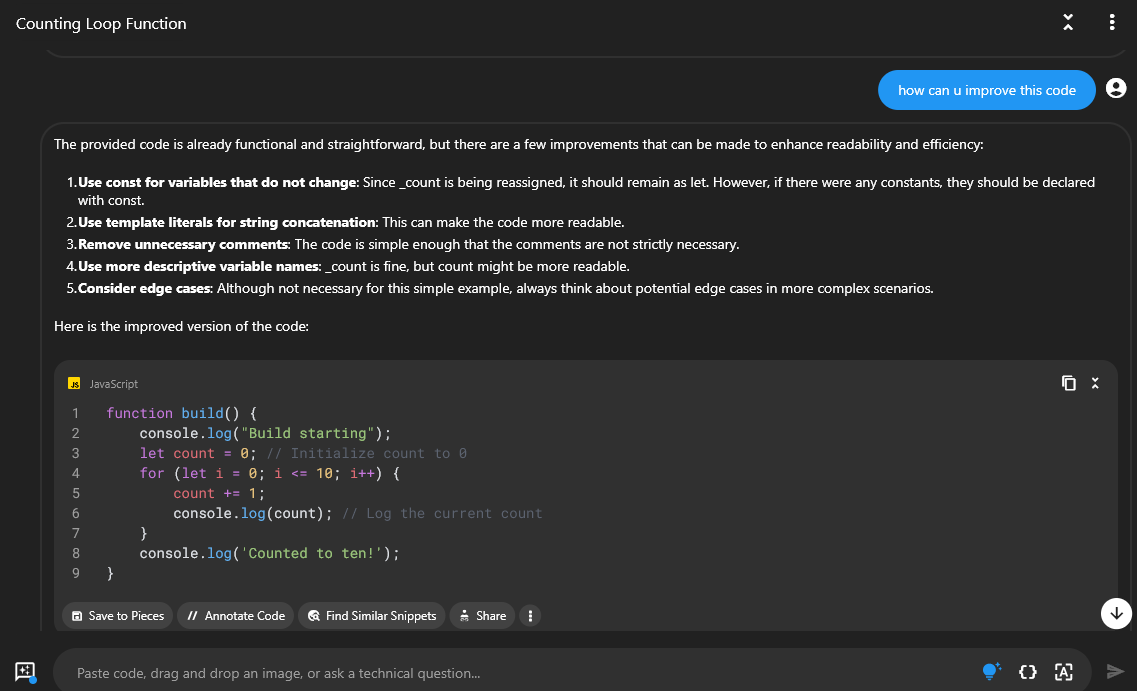Click the Counting Loop Function title

pos(101,24)
